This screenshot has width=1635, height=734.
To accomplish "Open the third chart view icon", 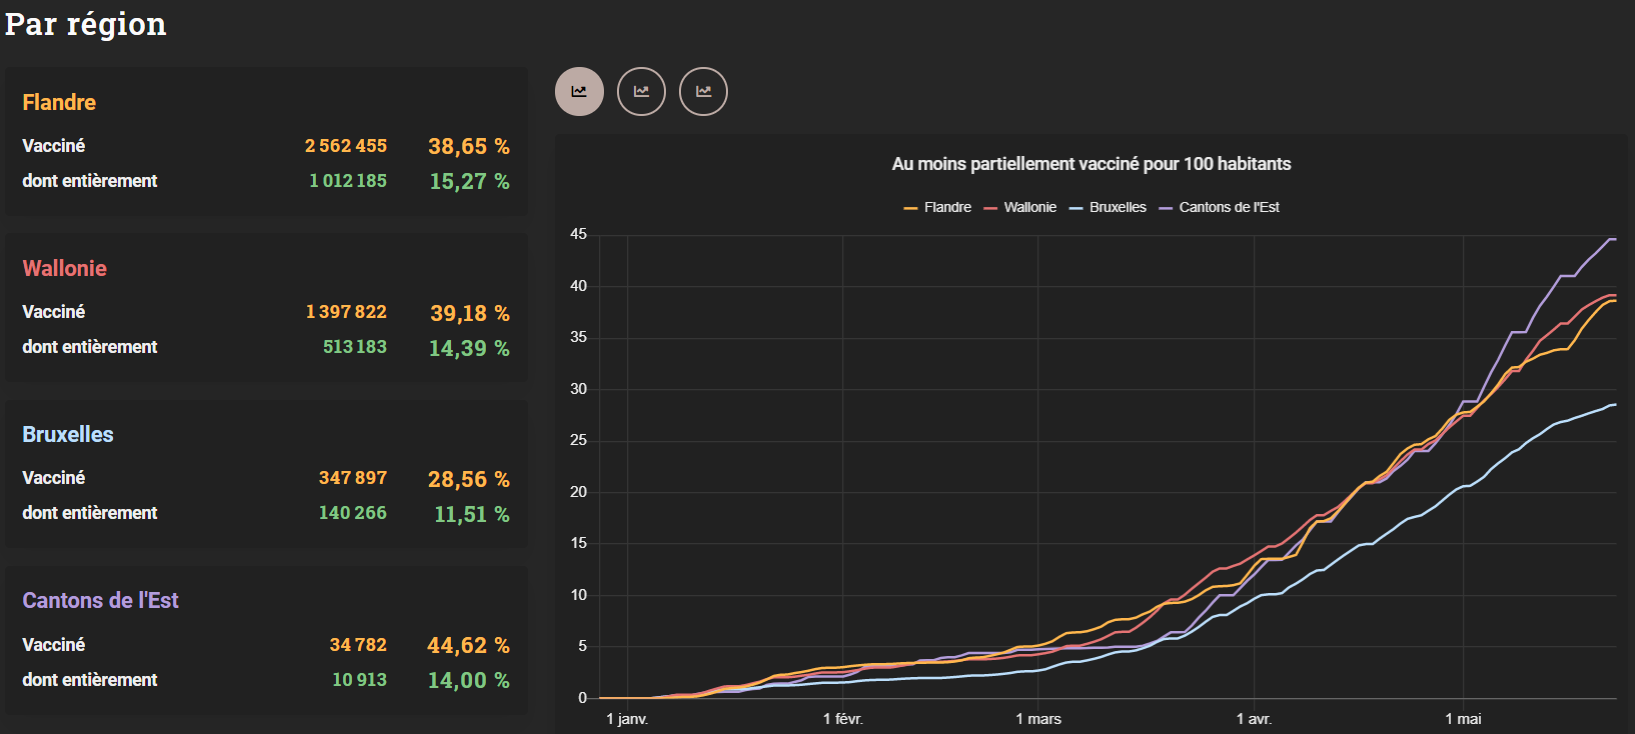I will 703,92.
